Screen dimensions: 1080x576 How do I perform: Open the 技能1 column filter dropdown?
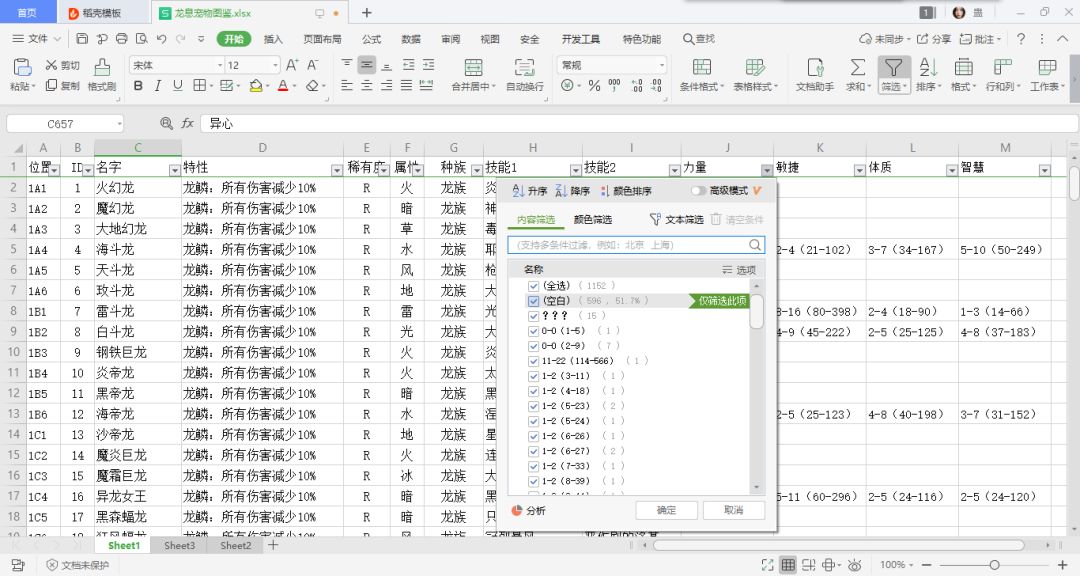575,169
